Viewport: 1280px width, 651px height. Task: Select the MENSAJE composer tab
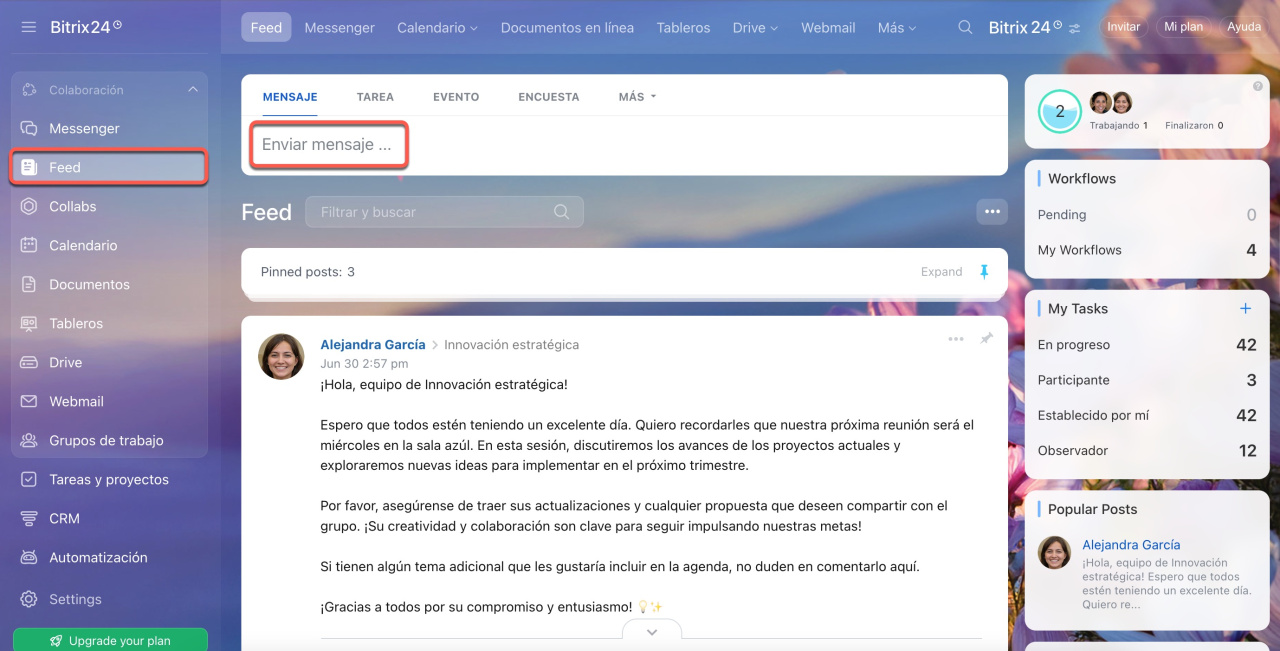pos(290,97)
